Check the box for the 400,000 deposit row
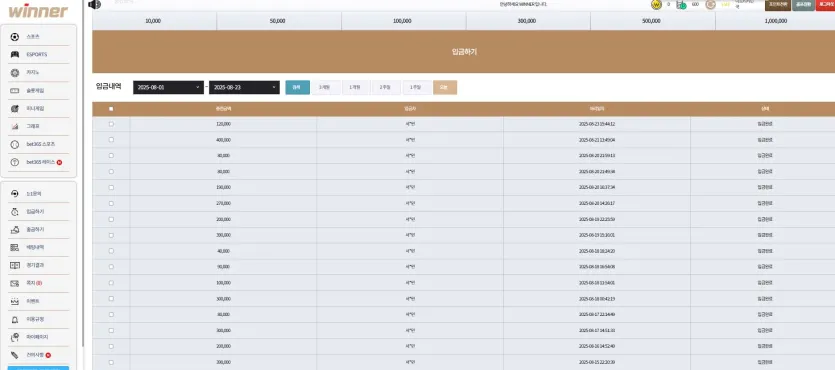The height and width of the screenshot is (370, 835). coord(111,139)
